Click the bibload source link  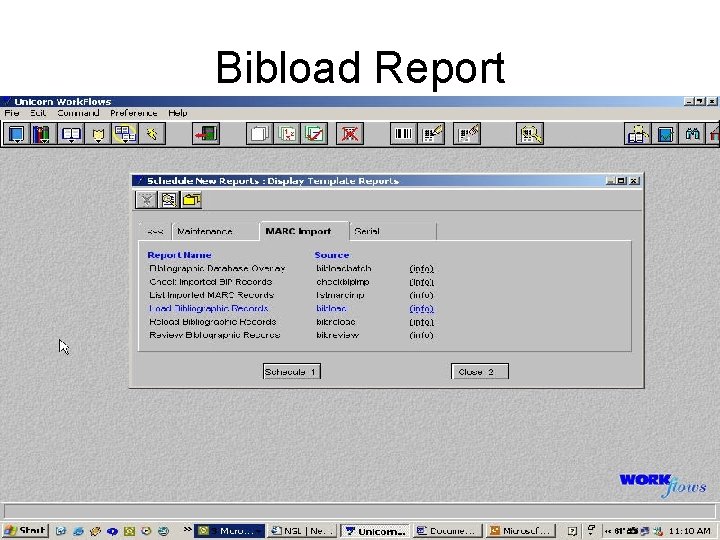331,309
